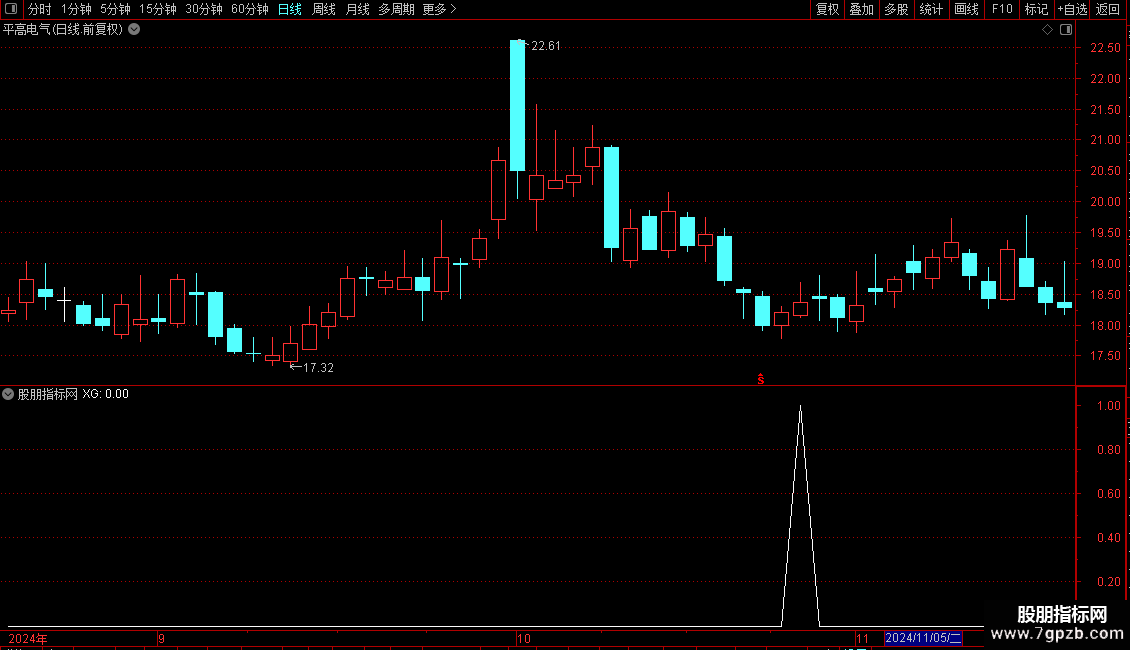Open the dropdown beside 平高电气 title
Screen dimensions: 1130x650
coord(134,30)
